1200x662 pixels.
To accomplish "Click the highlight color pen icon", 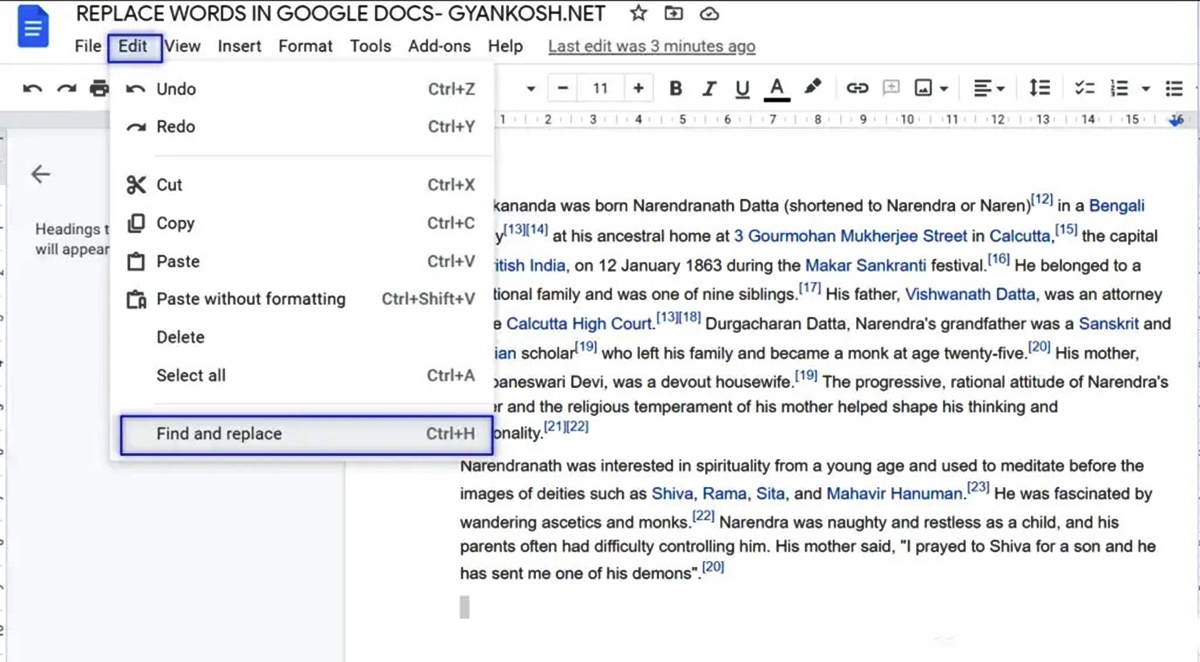I will pos(813,88).
